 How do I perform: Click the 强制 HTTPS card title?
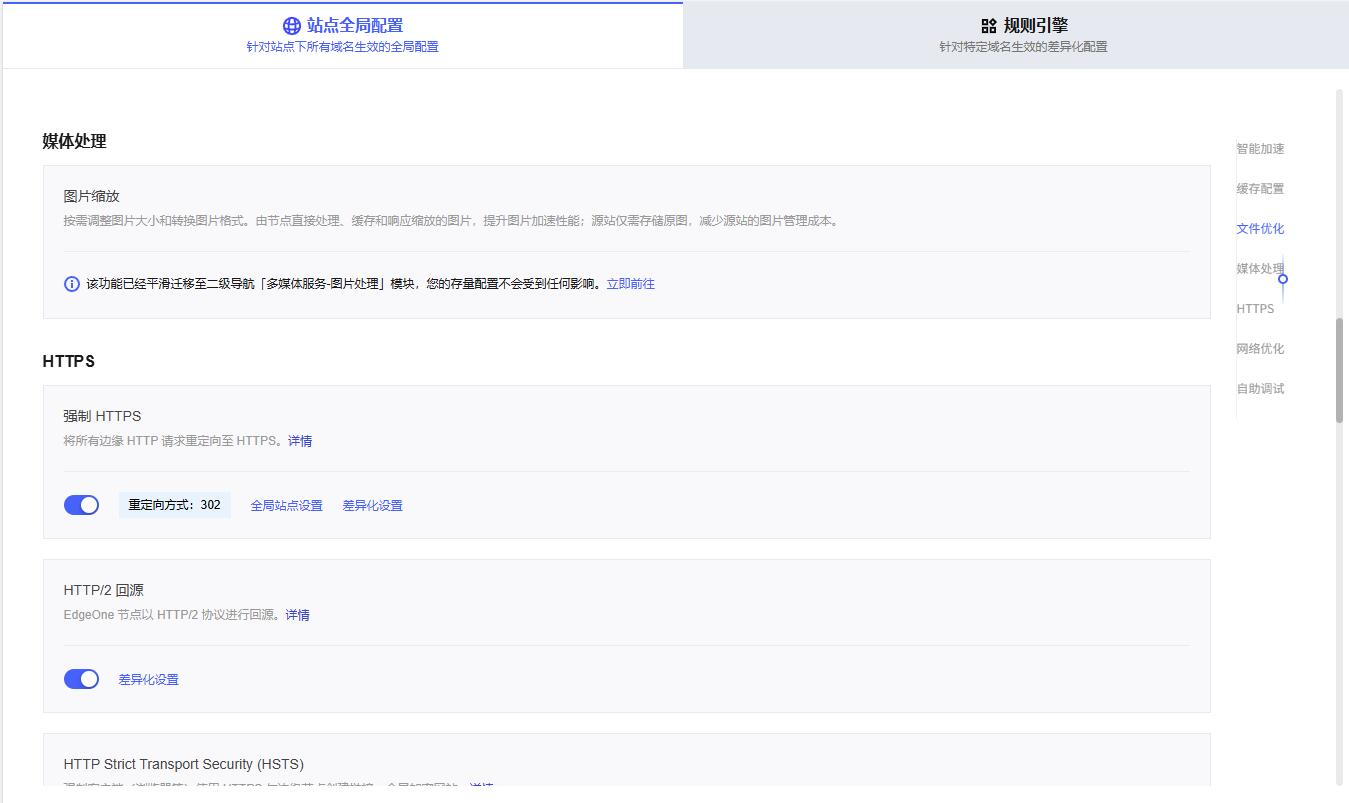pos(102,416)
